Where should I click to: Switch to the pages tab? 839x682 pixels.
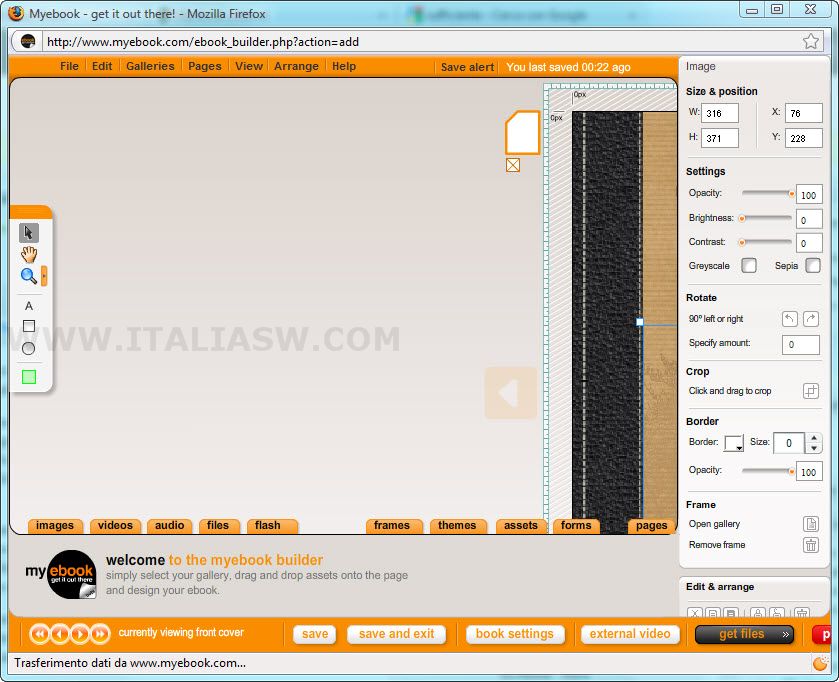point(652,526)
